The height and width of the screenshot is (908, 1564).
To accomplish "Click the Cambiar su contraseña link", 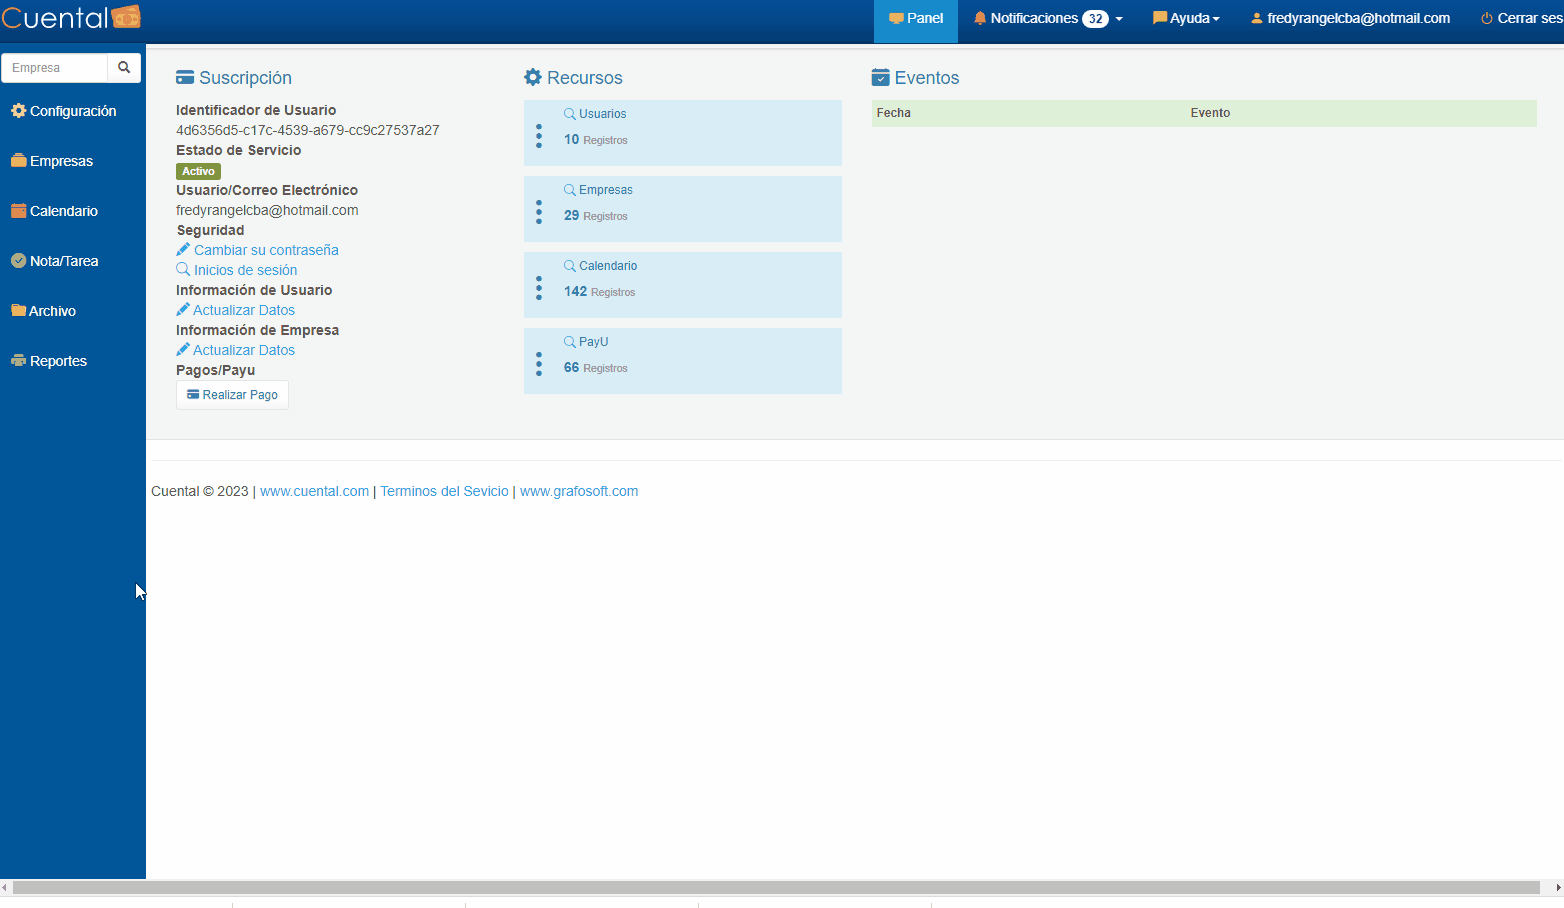I will (x=265, y=250).
